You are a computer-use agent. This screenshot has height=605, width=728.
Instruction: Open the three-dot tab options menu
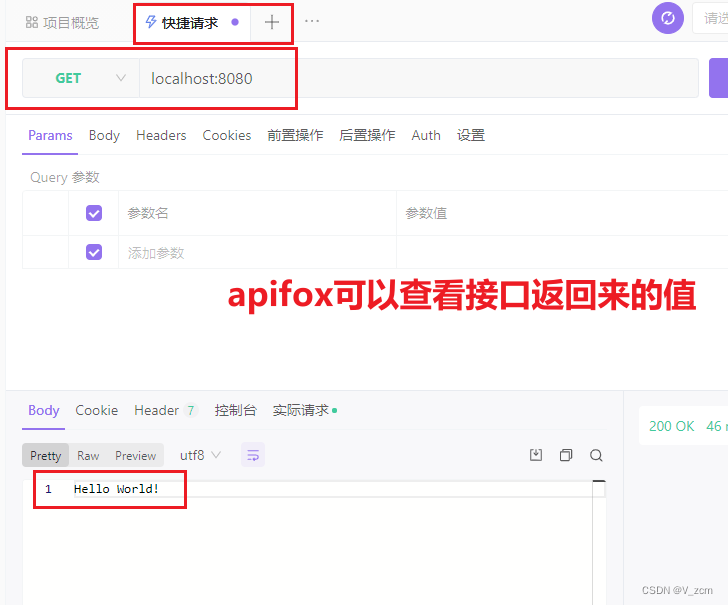[x=312, y=21]
